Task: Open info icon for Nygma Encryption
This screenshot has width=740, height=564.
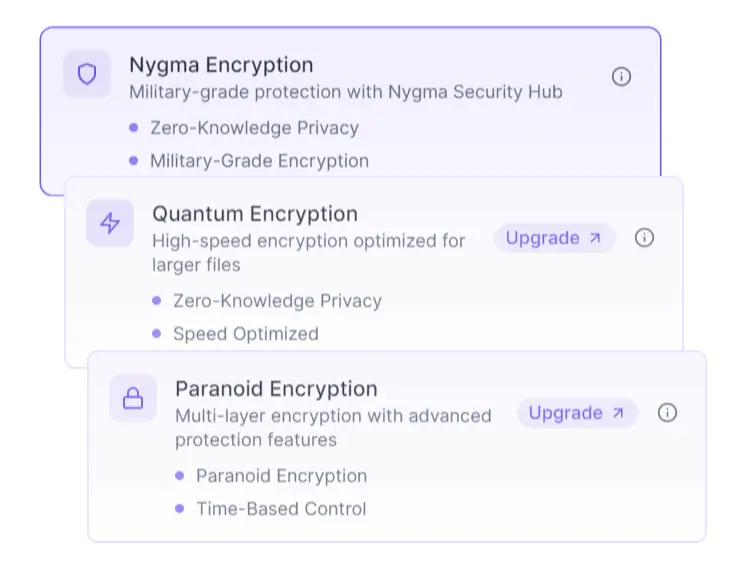Action: [621, 76]
